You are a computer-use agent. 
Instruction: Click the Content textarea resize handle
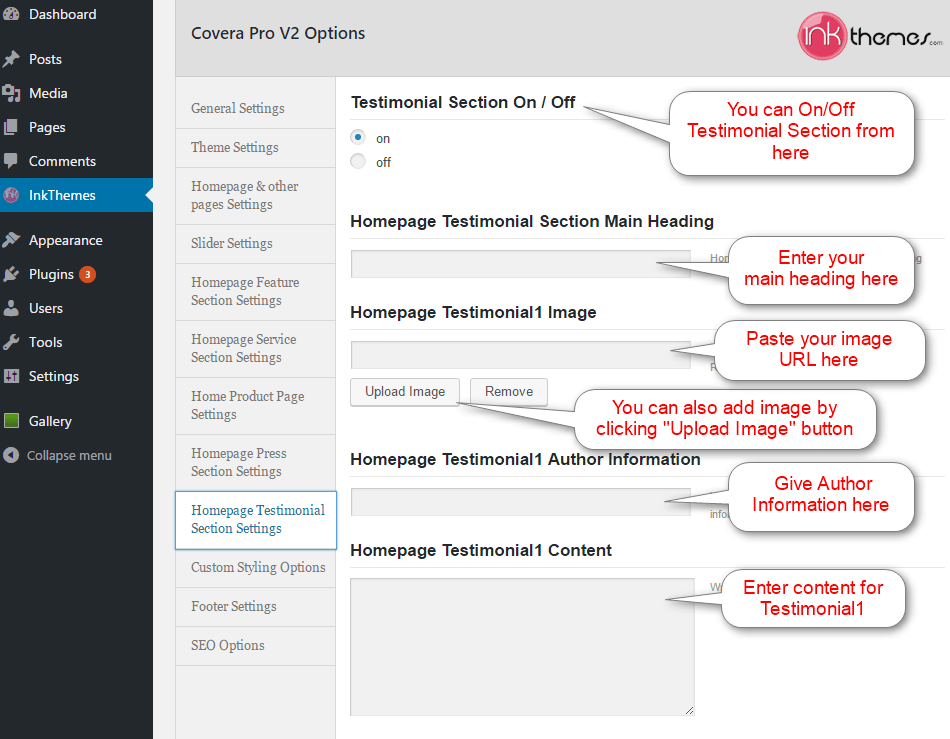click(689, 711)
